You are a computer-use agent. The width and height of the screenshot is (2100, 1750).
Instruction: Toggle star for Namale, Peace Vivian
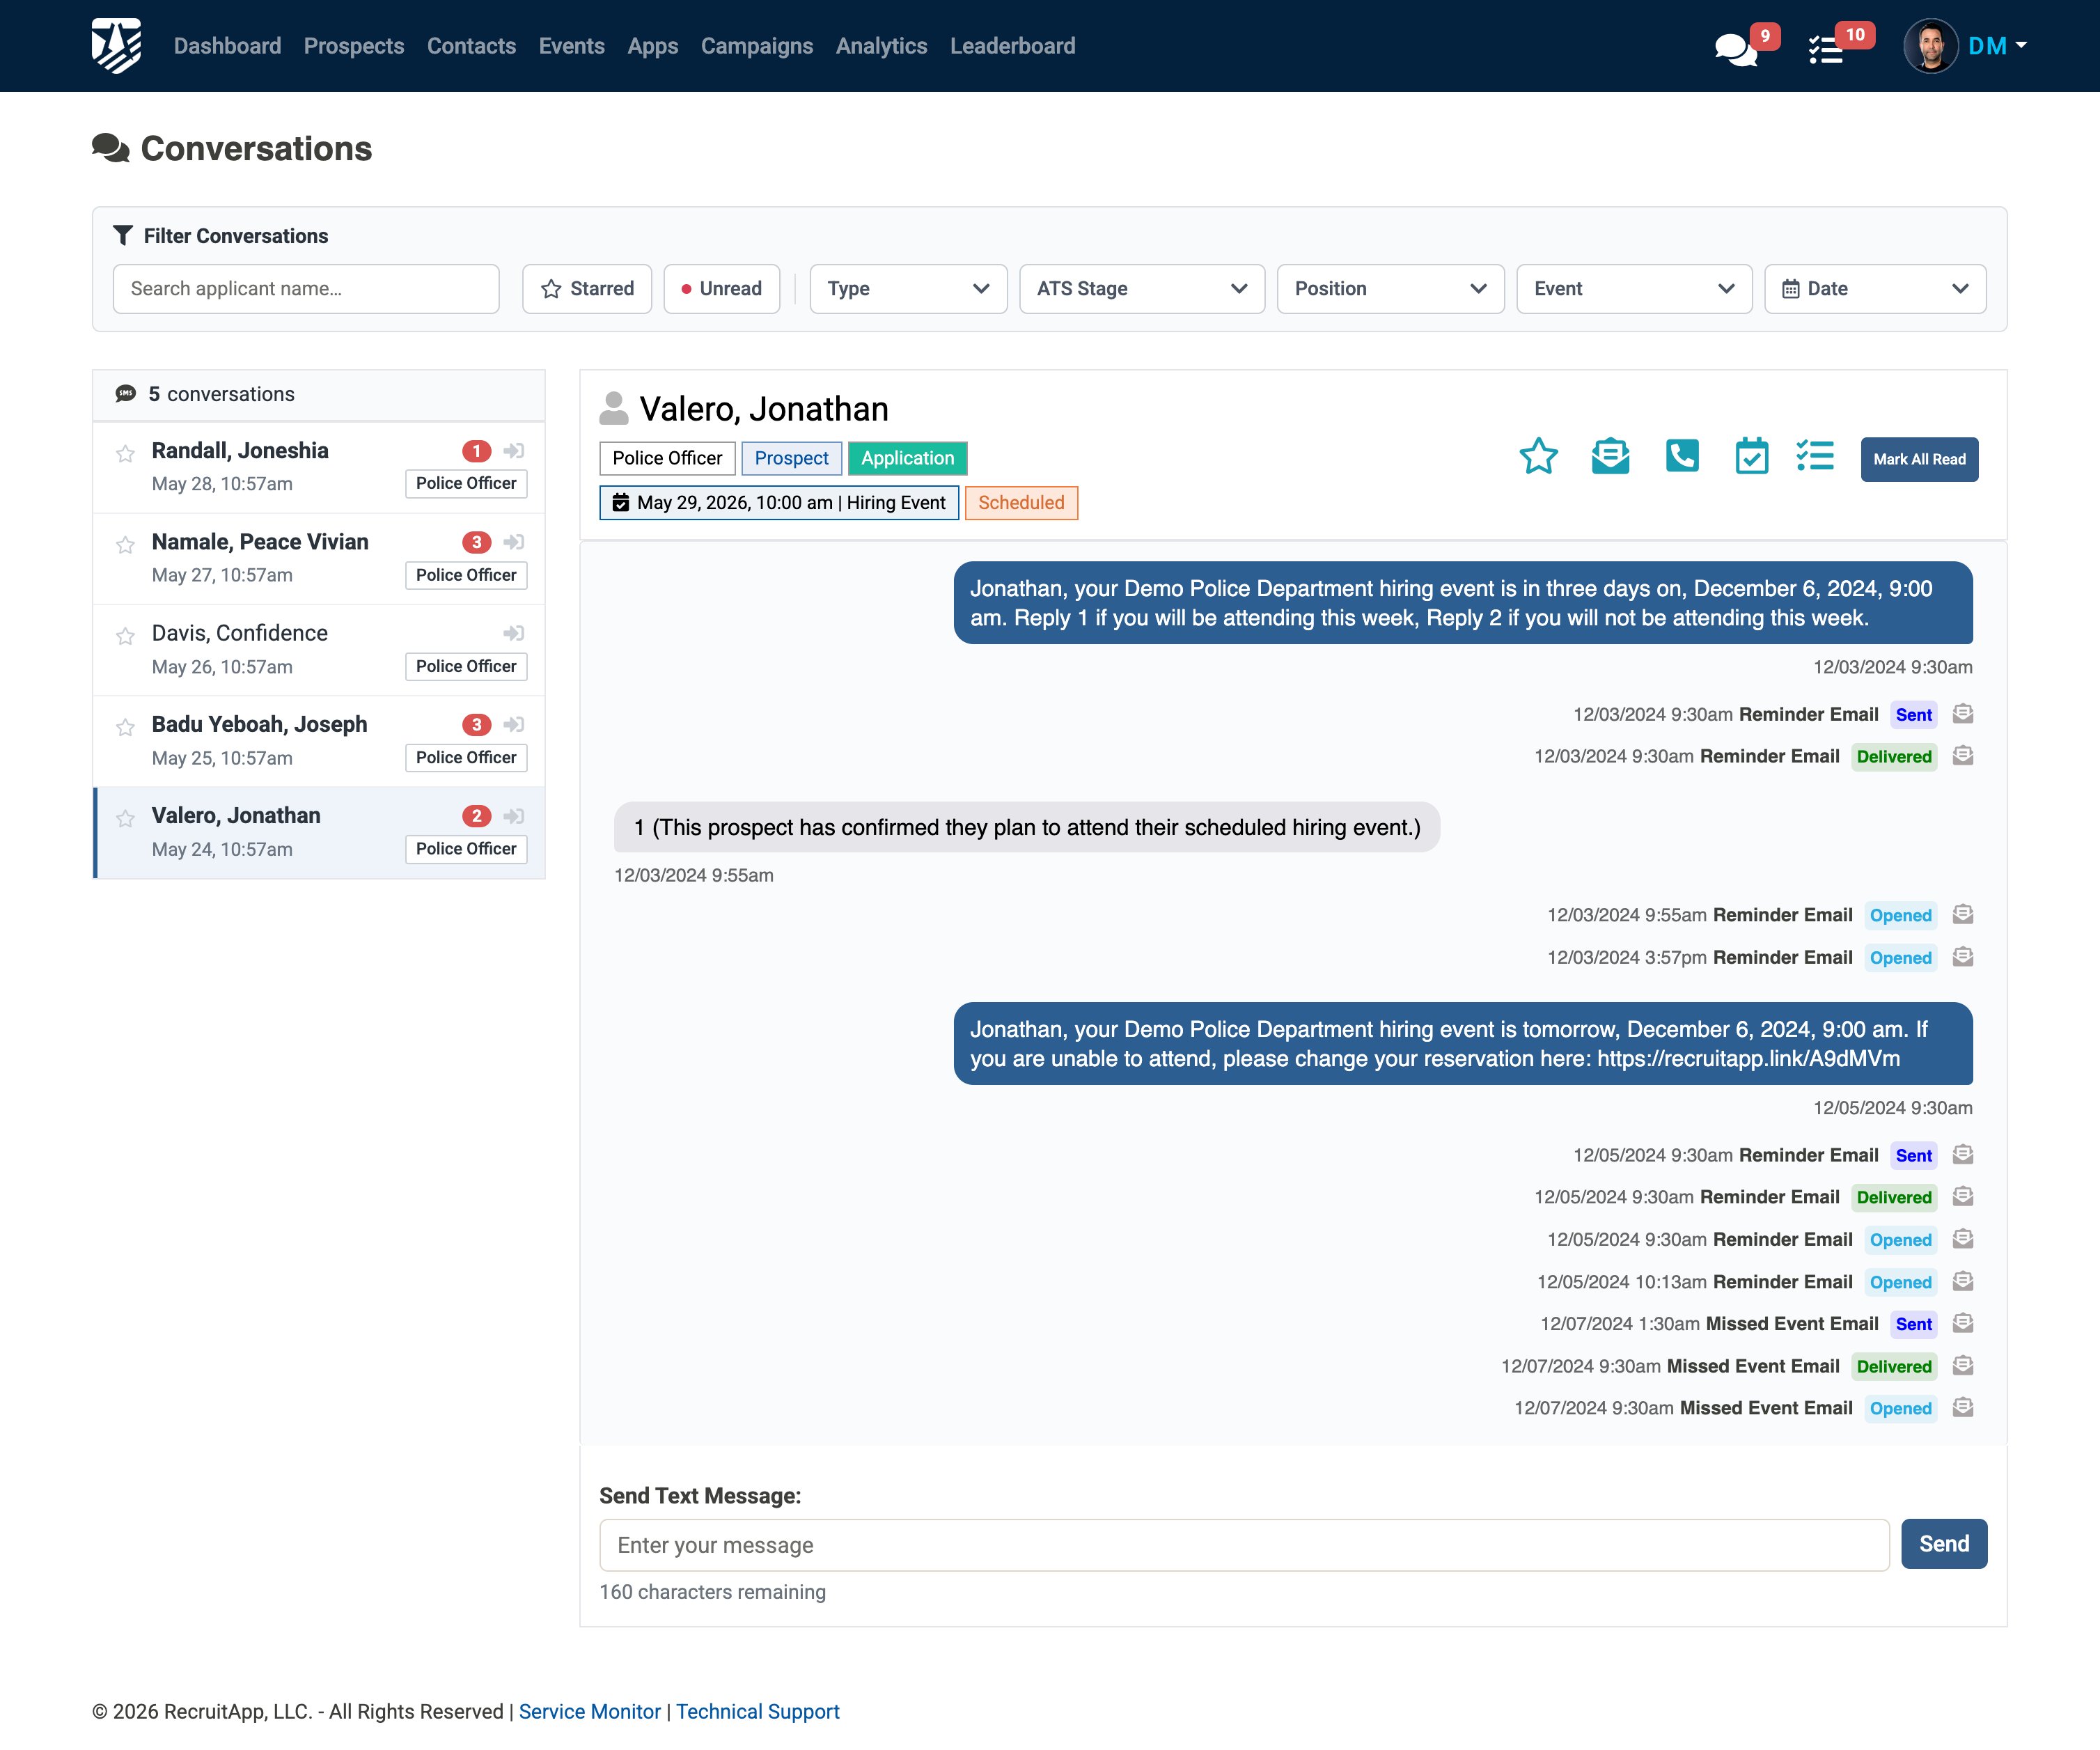click(x=125, y=545)
